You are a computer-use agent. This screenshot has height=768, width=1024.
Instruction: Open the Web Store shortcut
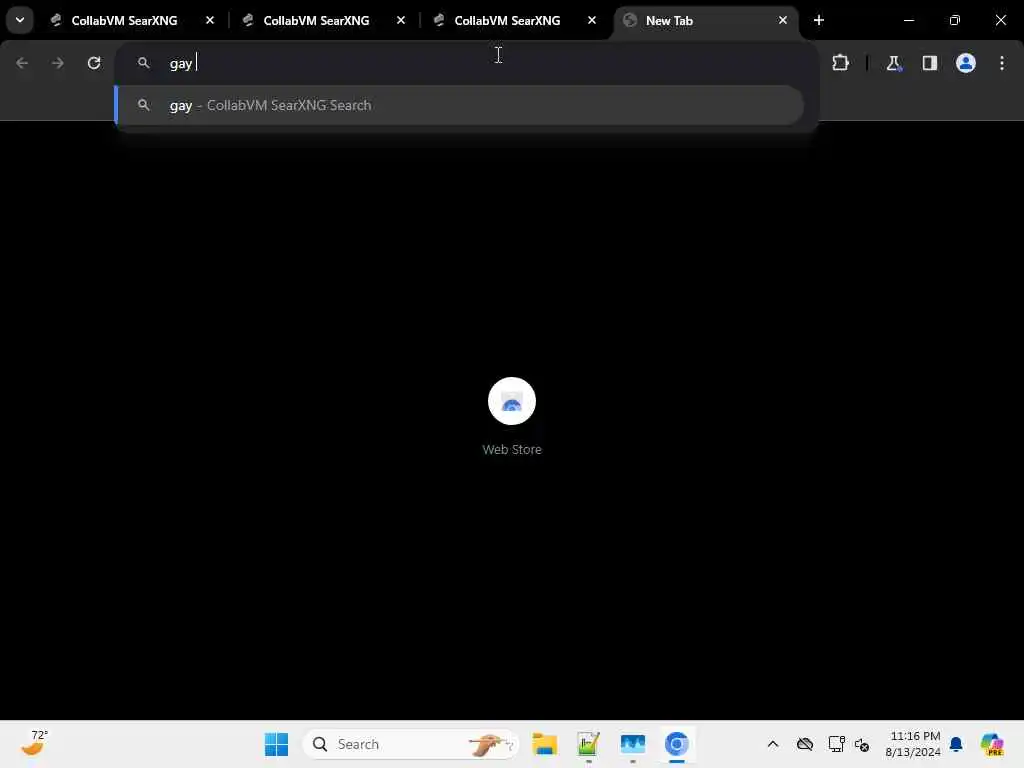coord(512,401)
